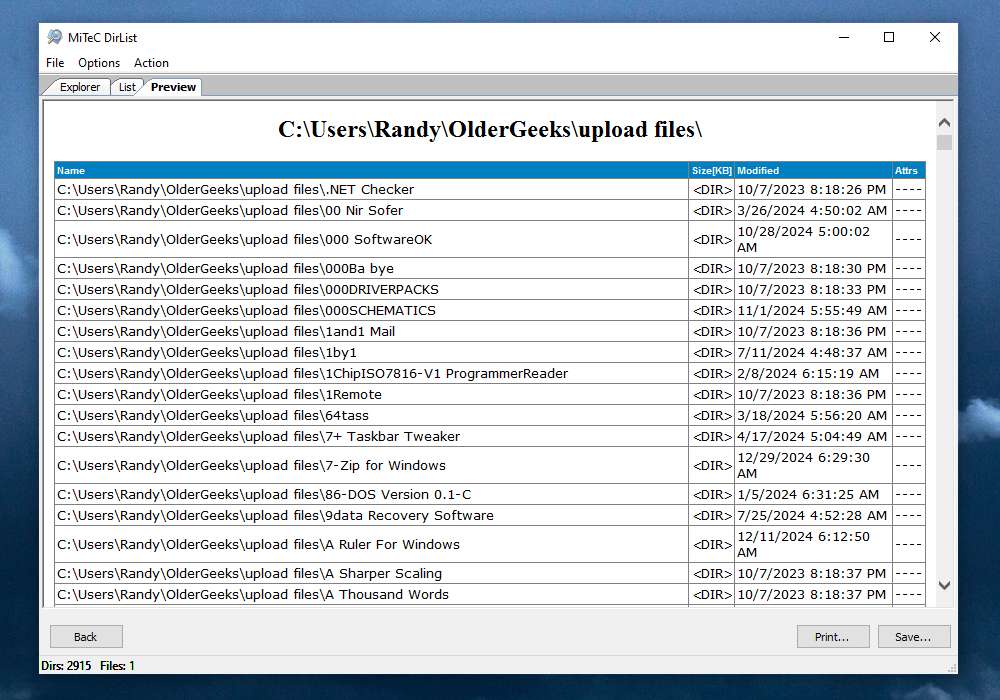Click the date 11/1/2024 5:55:49 AM
The height and width of the screenshot is (700, 1000).
pos(812,310)
